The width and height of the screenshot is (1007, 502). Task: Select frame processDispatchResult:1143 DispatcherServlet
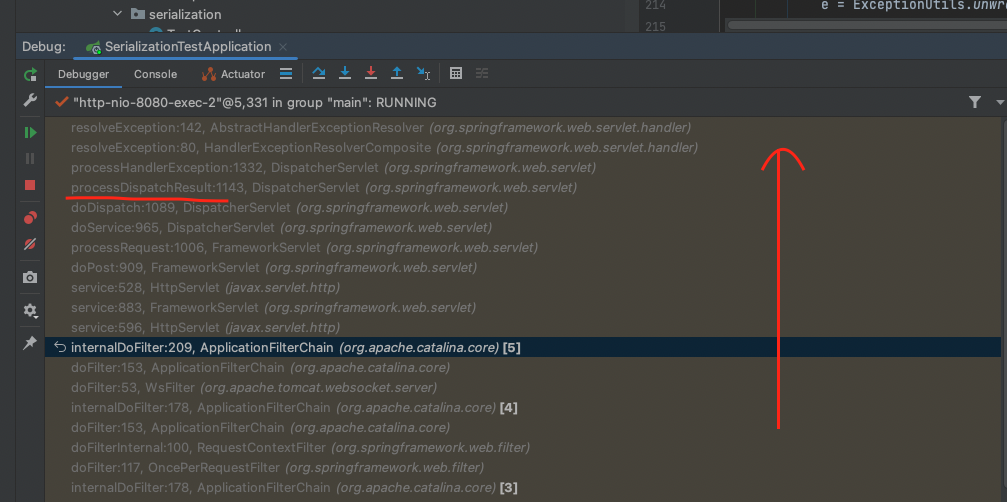point(523,187)
